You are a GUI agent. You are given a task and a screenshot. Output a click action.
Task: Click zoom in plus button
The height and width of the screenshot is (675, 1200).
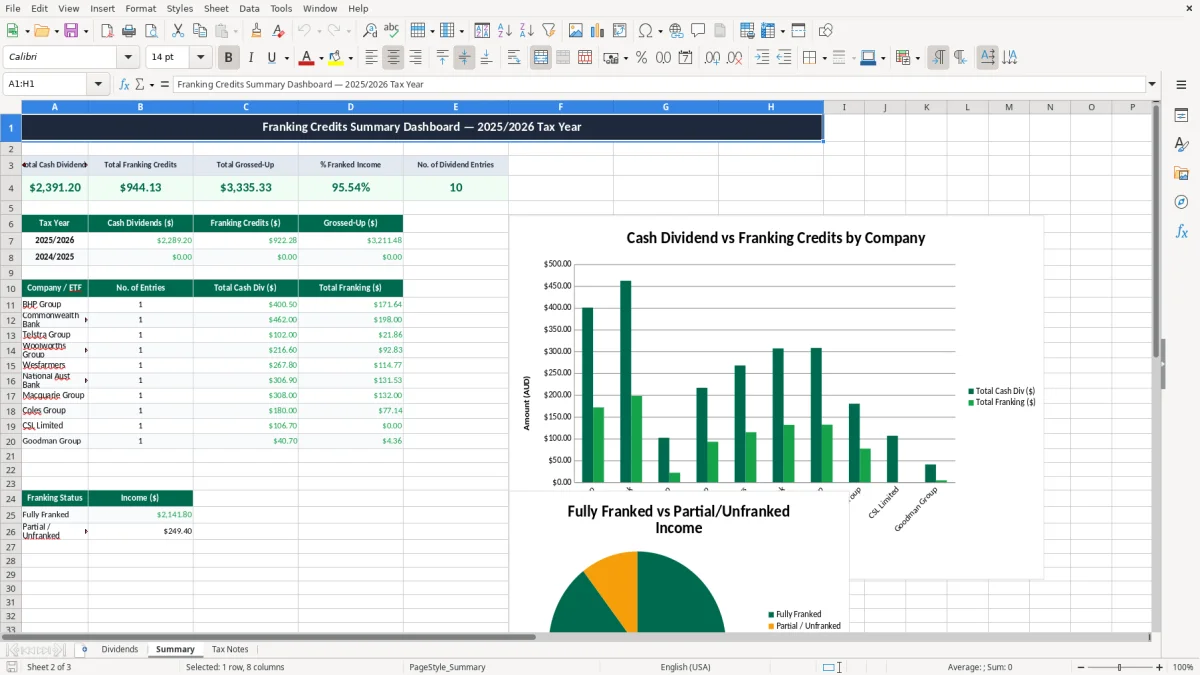pos(1160,667)
